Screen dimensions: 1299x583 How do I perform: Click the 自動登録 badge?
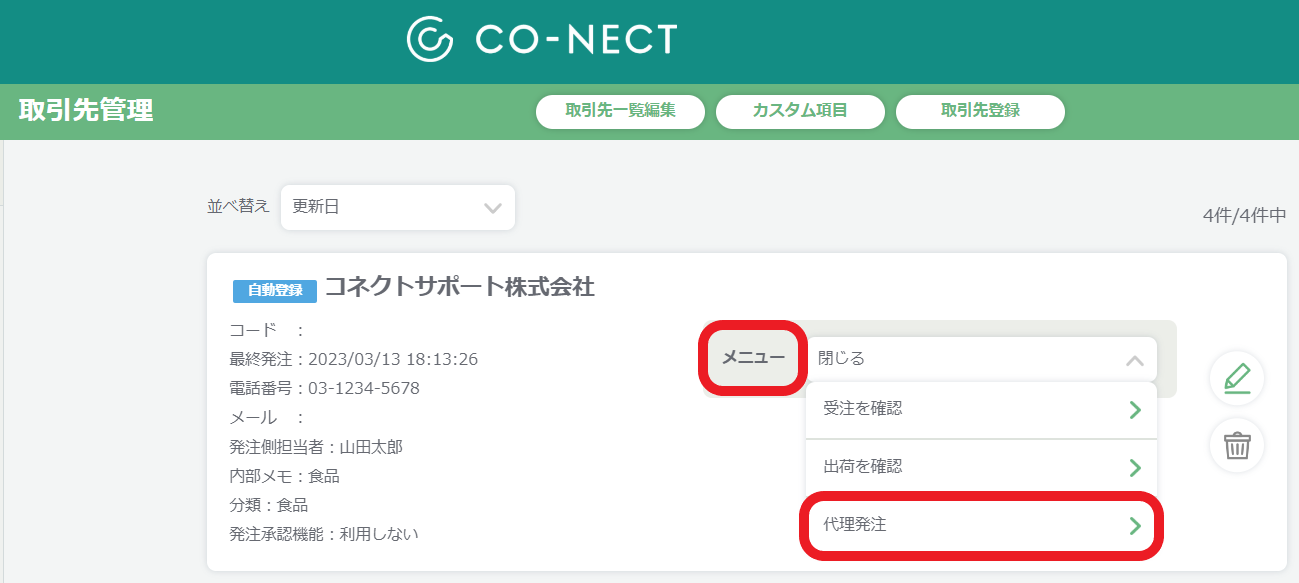[x=275, y=290]
